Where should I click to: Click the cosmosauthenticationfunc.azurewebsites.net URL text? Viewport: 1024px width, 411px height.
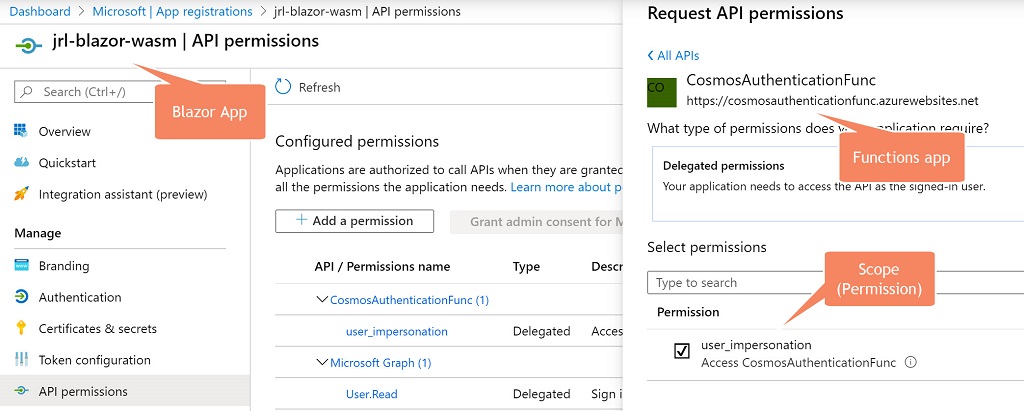click(832, 101)
